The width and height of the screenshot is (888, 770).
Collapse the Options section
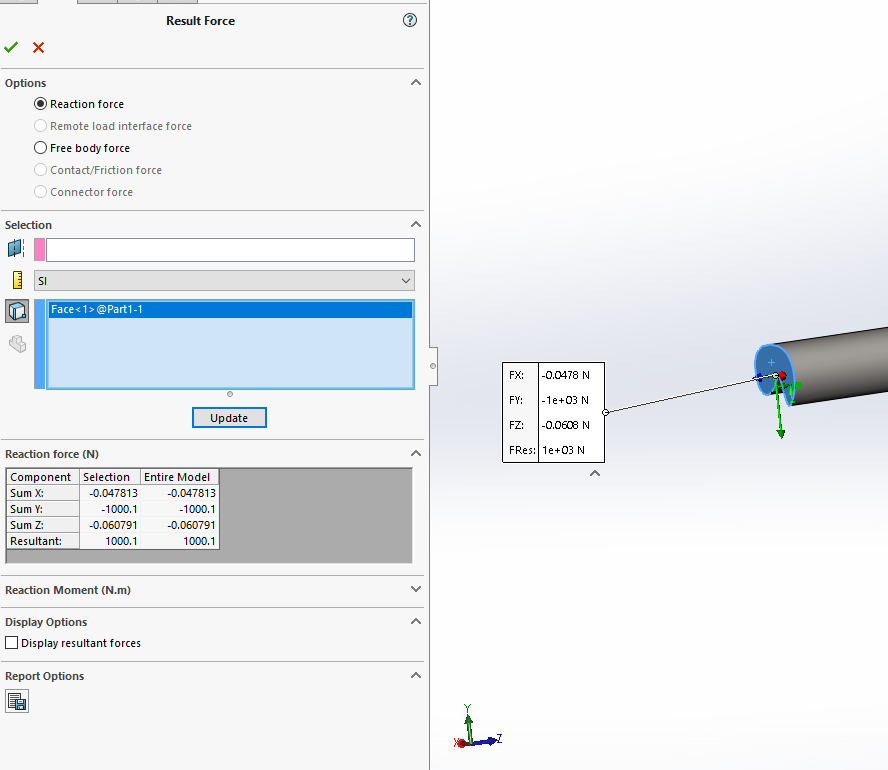click(x=416, y=83)
